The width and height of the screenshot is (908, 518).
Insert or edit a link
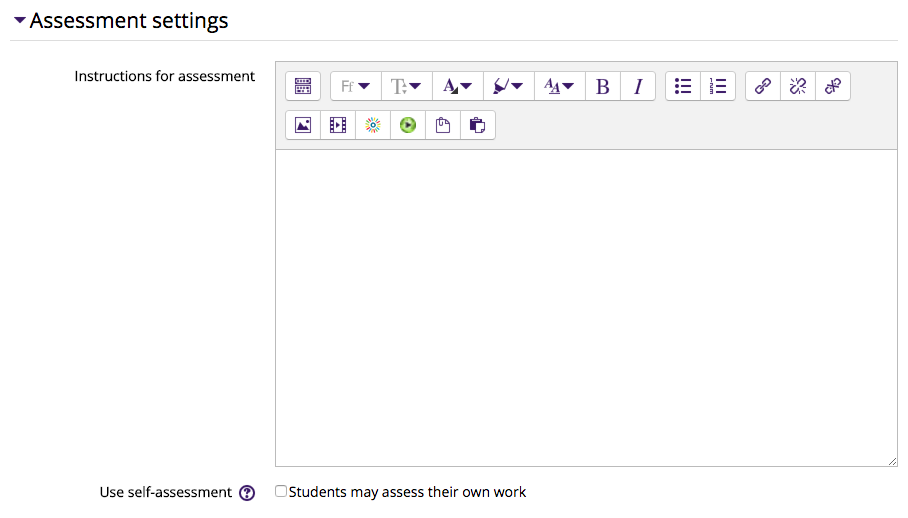(x=763, y=86)
